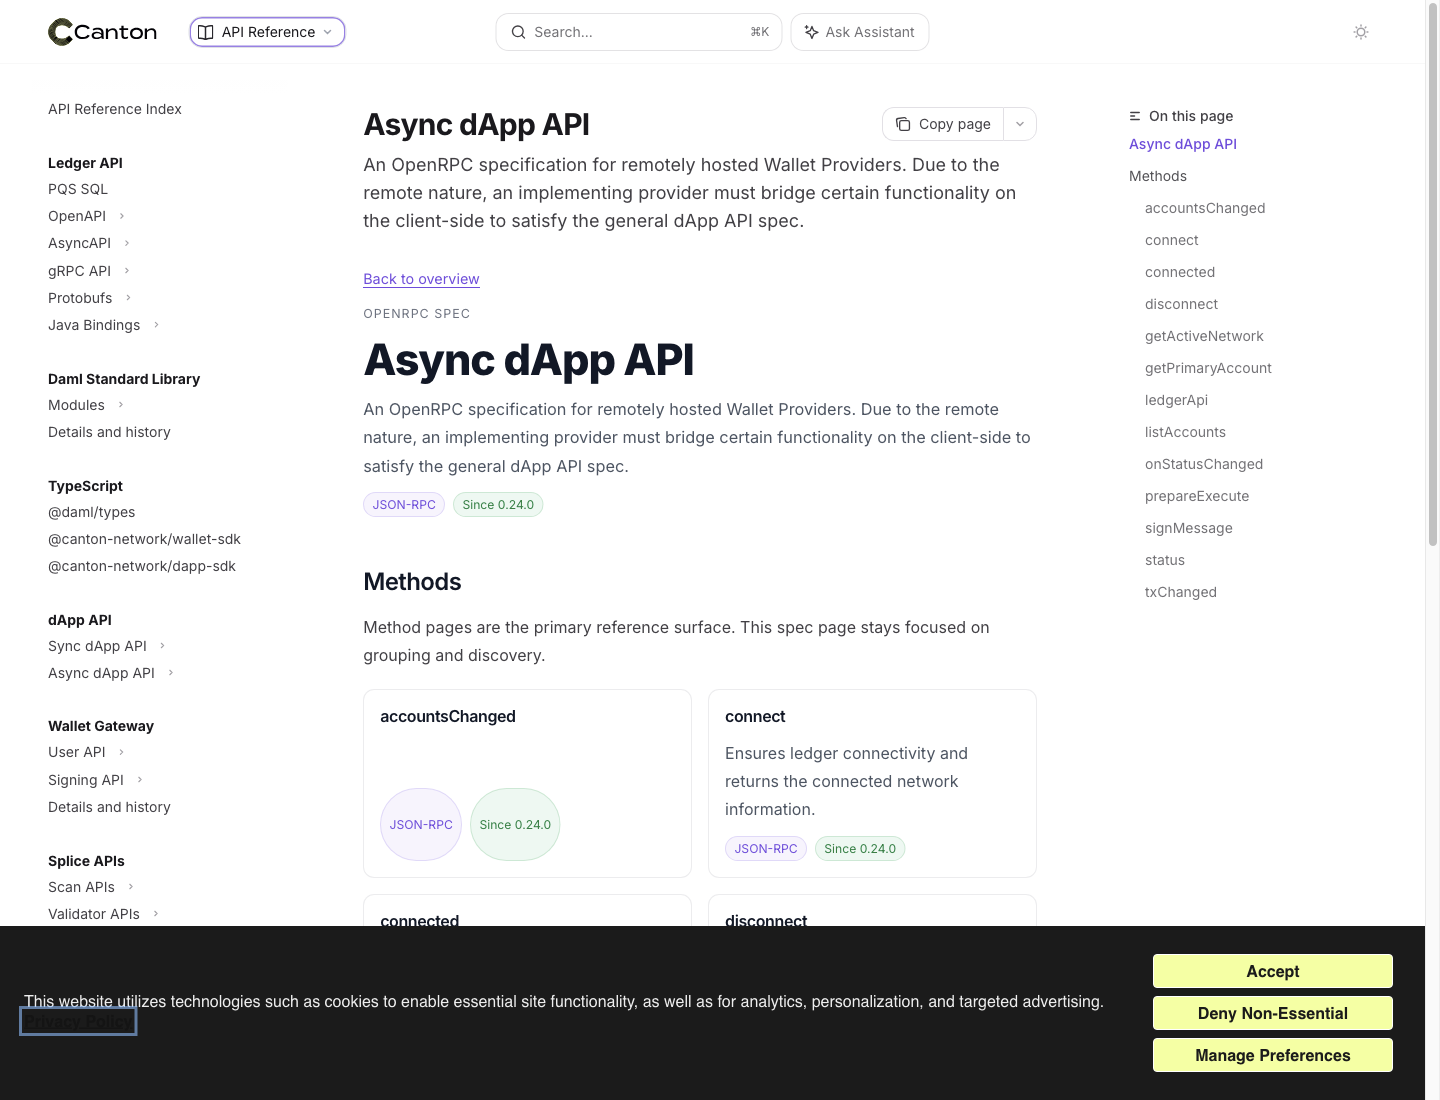Open the accountsChanged method card
The height and width of the screenshot is (1100, 1440).
click(x=527, y=783)
